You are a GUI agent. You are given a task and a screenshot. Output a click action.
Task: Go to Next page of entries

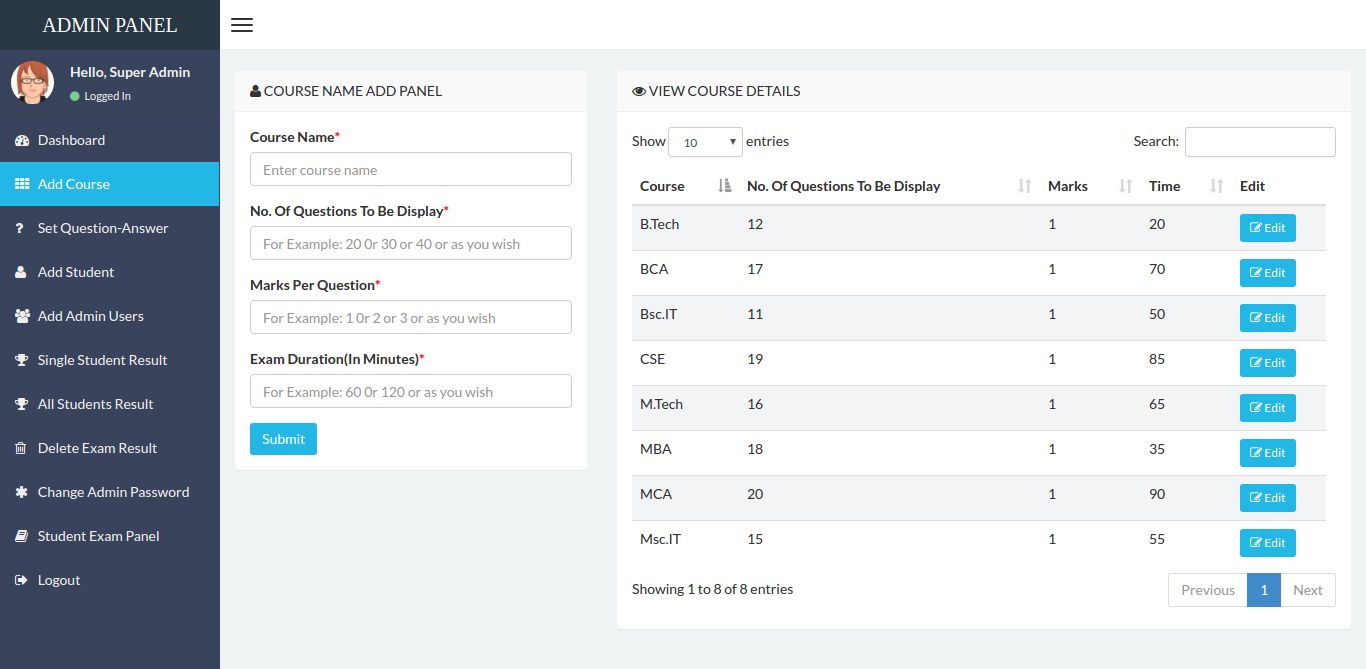(1307, 590)
